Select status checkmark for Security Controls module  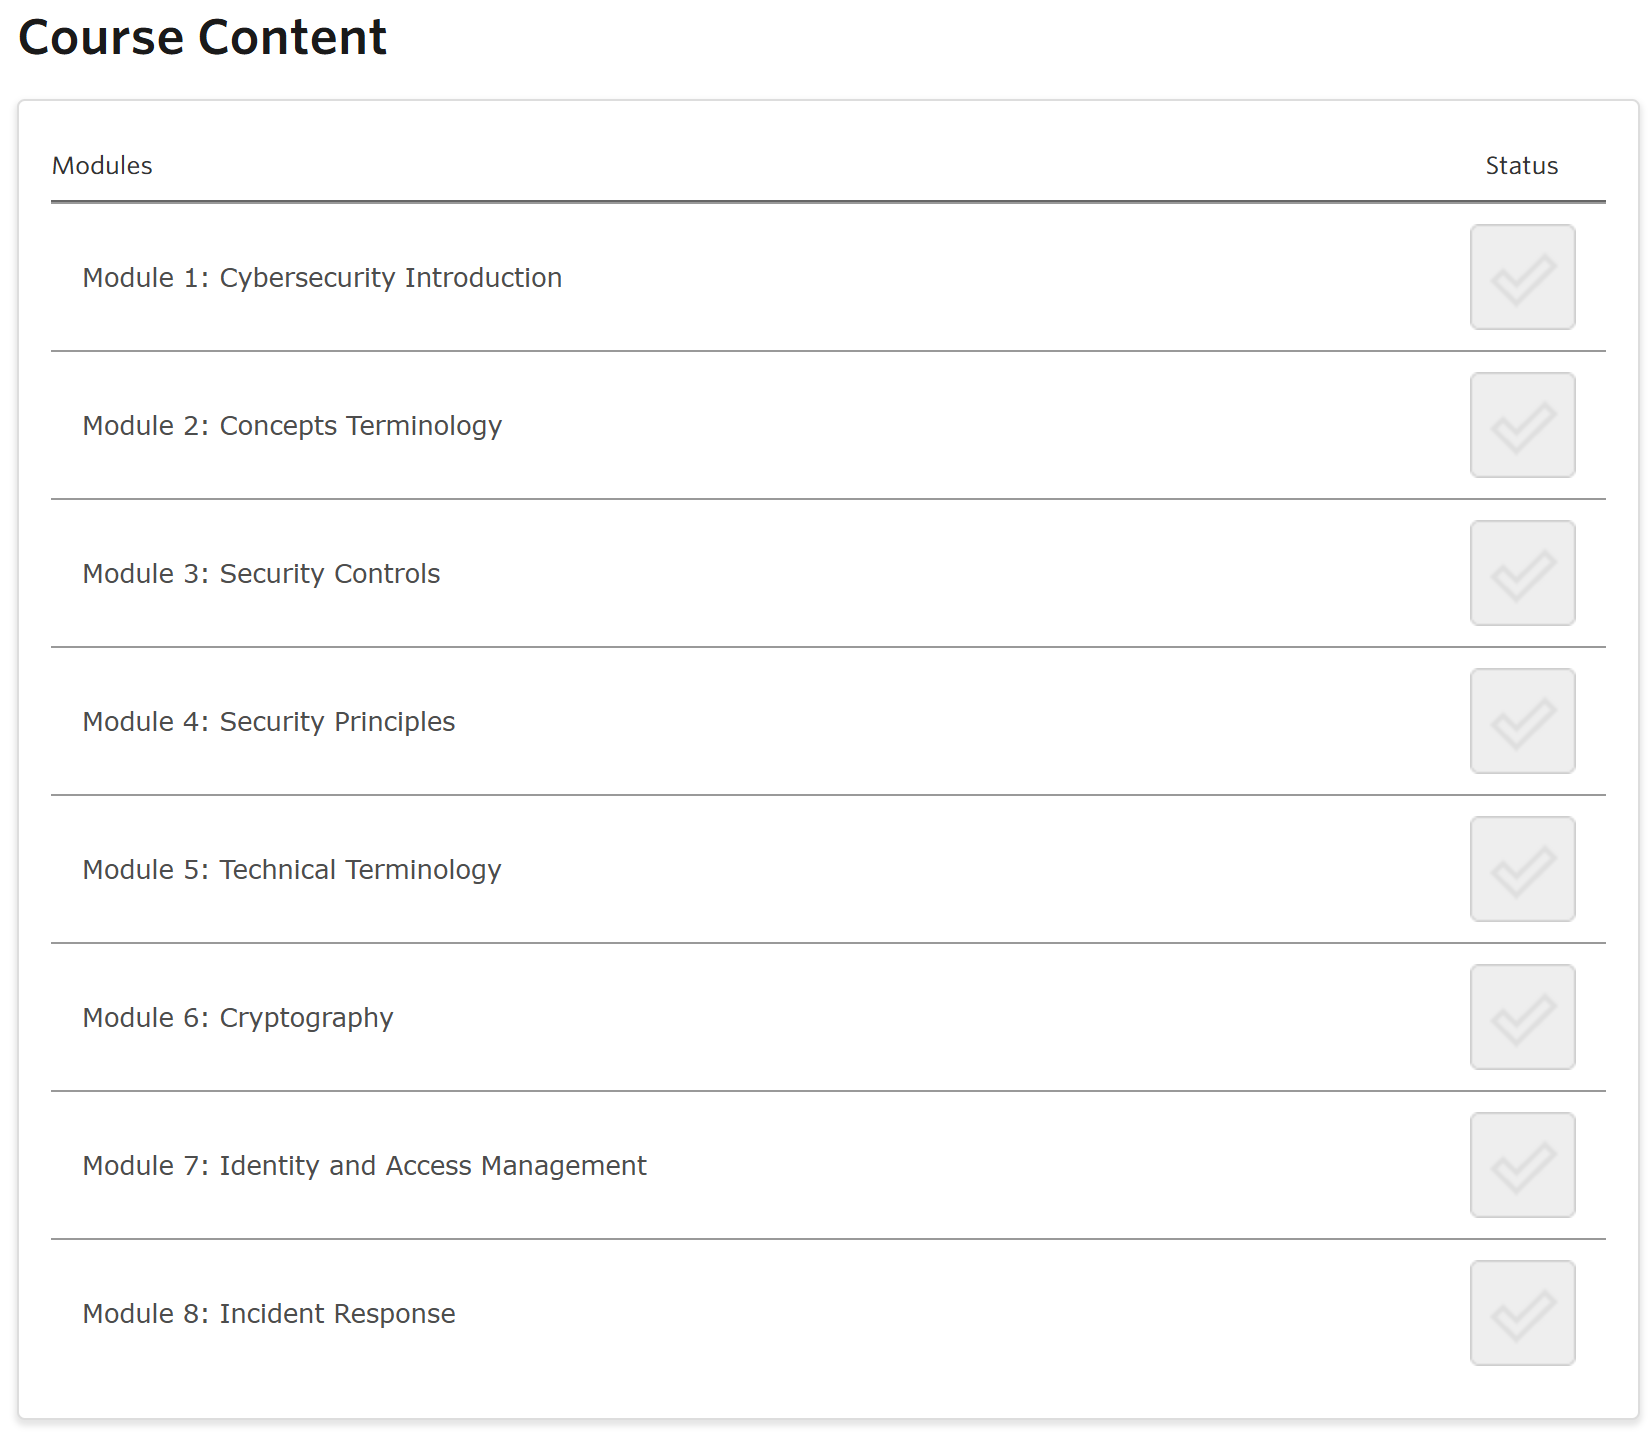pyautogui.click(x=1522, y=573)
